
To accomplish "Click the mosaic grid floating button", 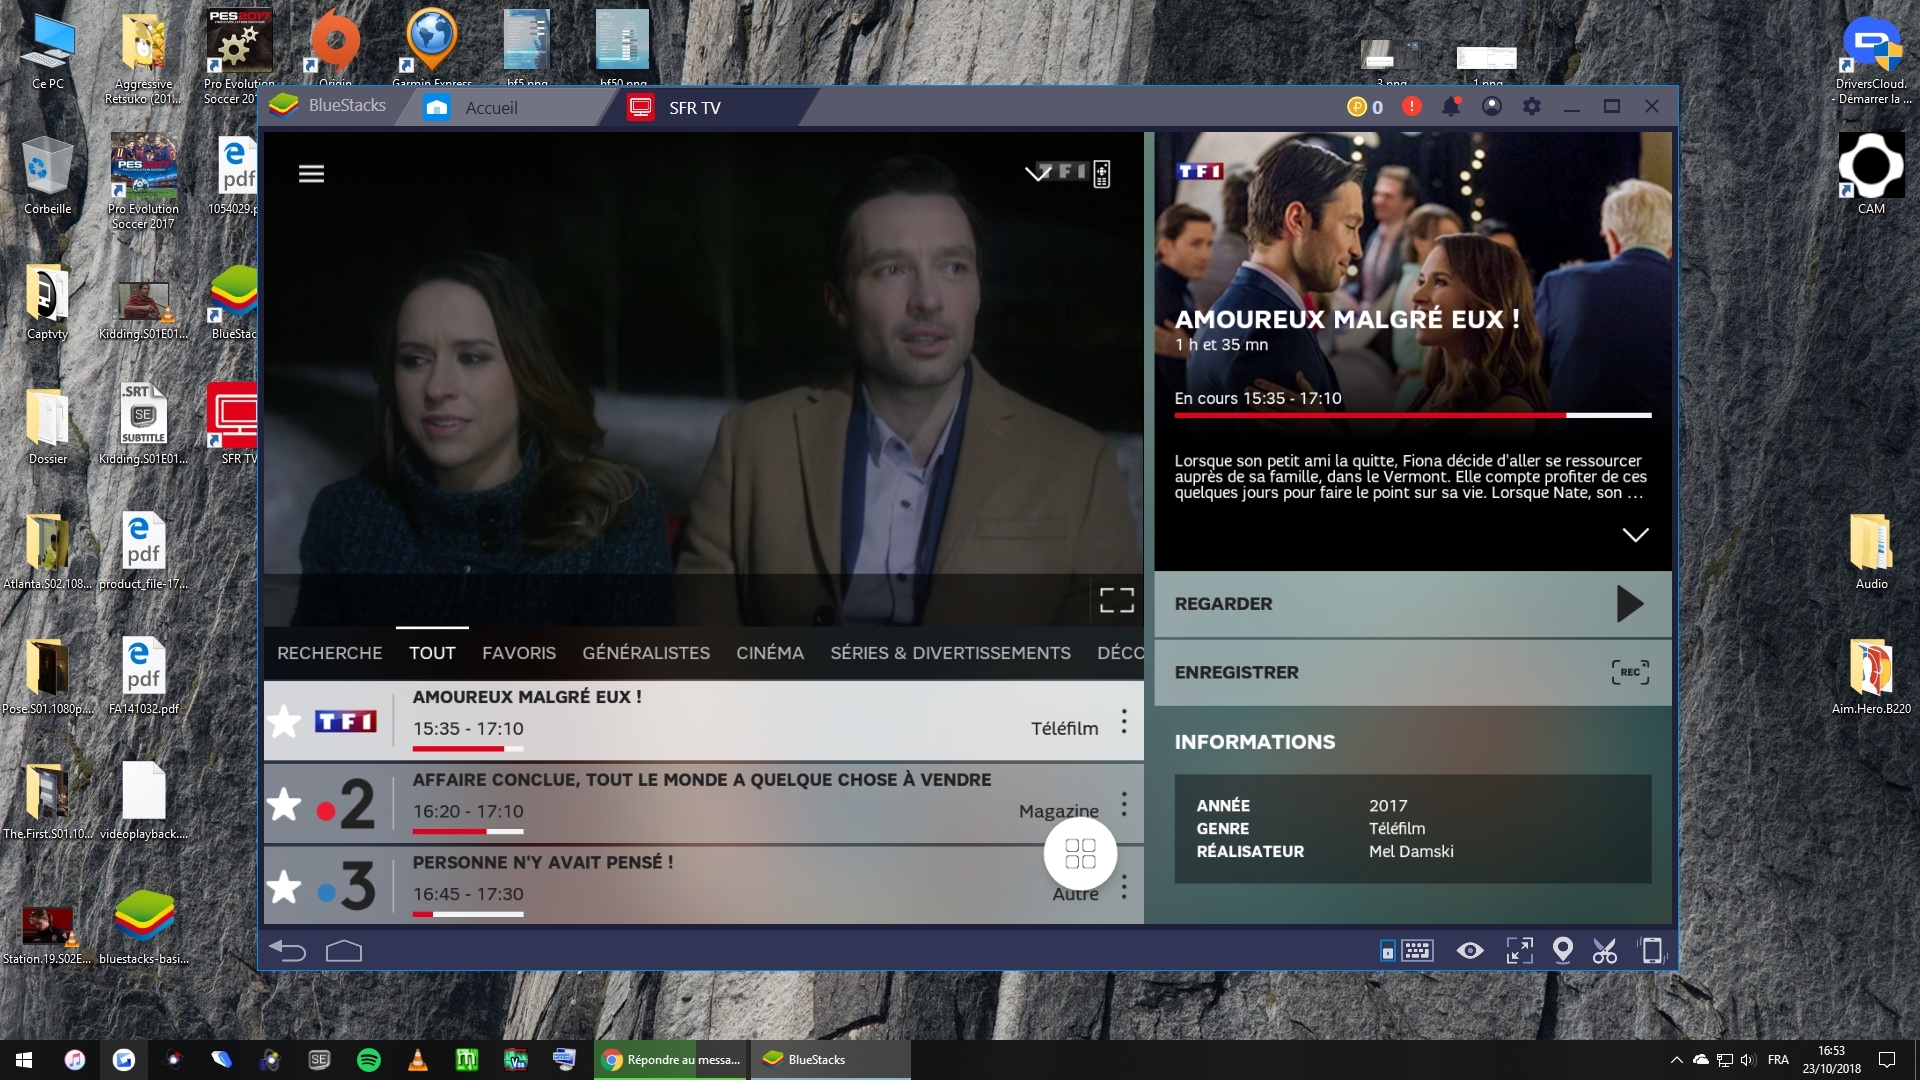I will tap(1080, 853).
